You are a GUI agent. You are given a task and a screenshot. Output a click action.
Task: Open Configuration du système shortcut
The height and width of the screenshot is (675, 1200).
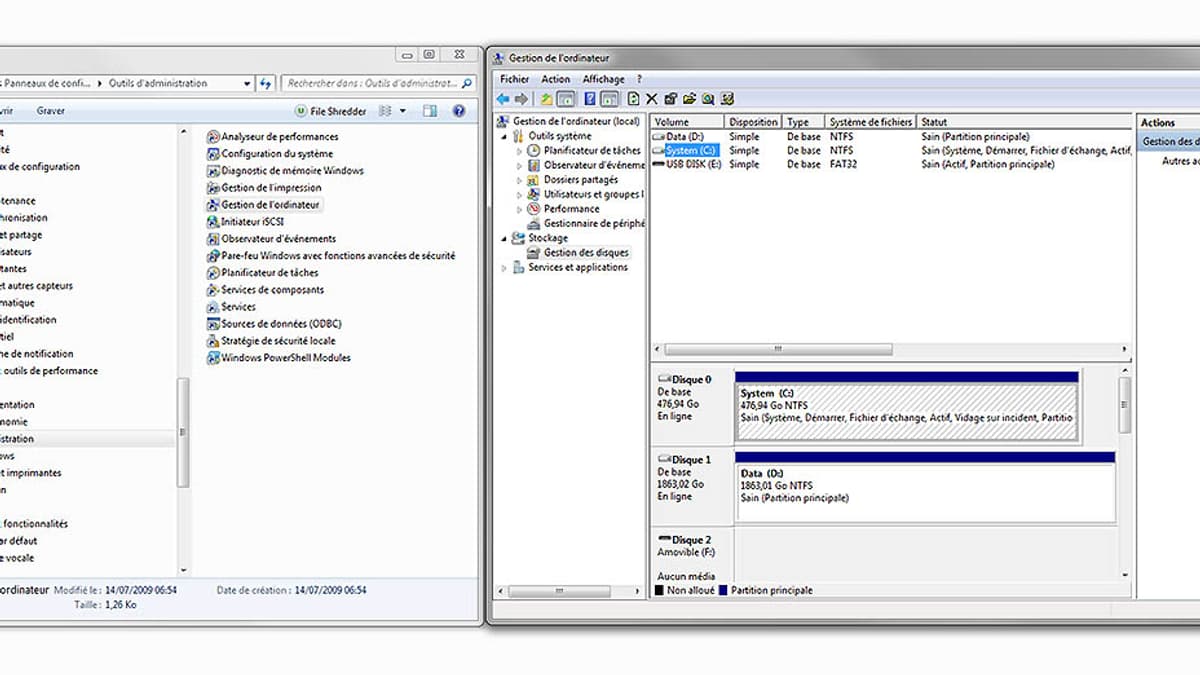tap(270, 154)
